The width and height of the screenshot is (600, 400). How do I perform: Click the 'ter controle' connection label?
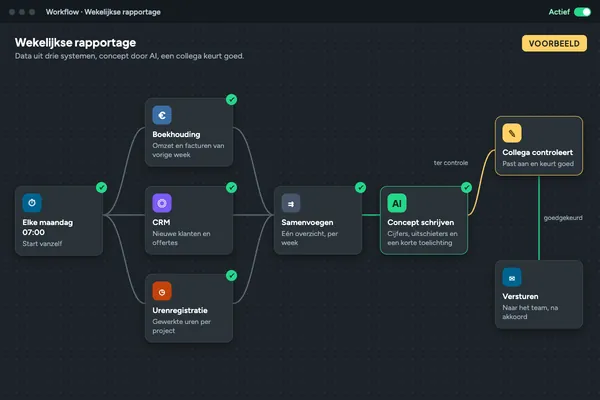451,163
